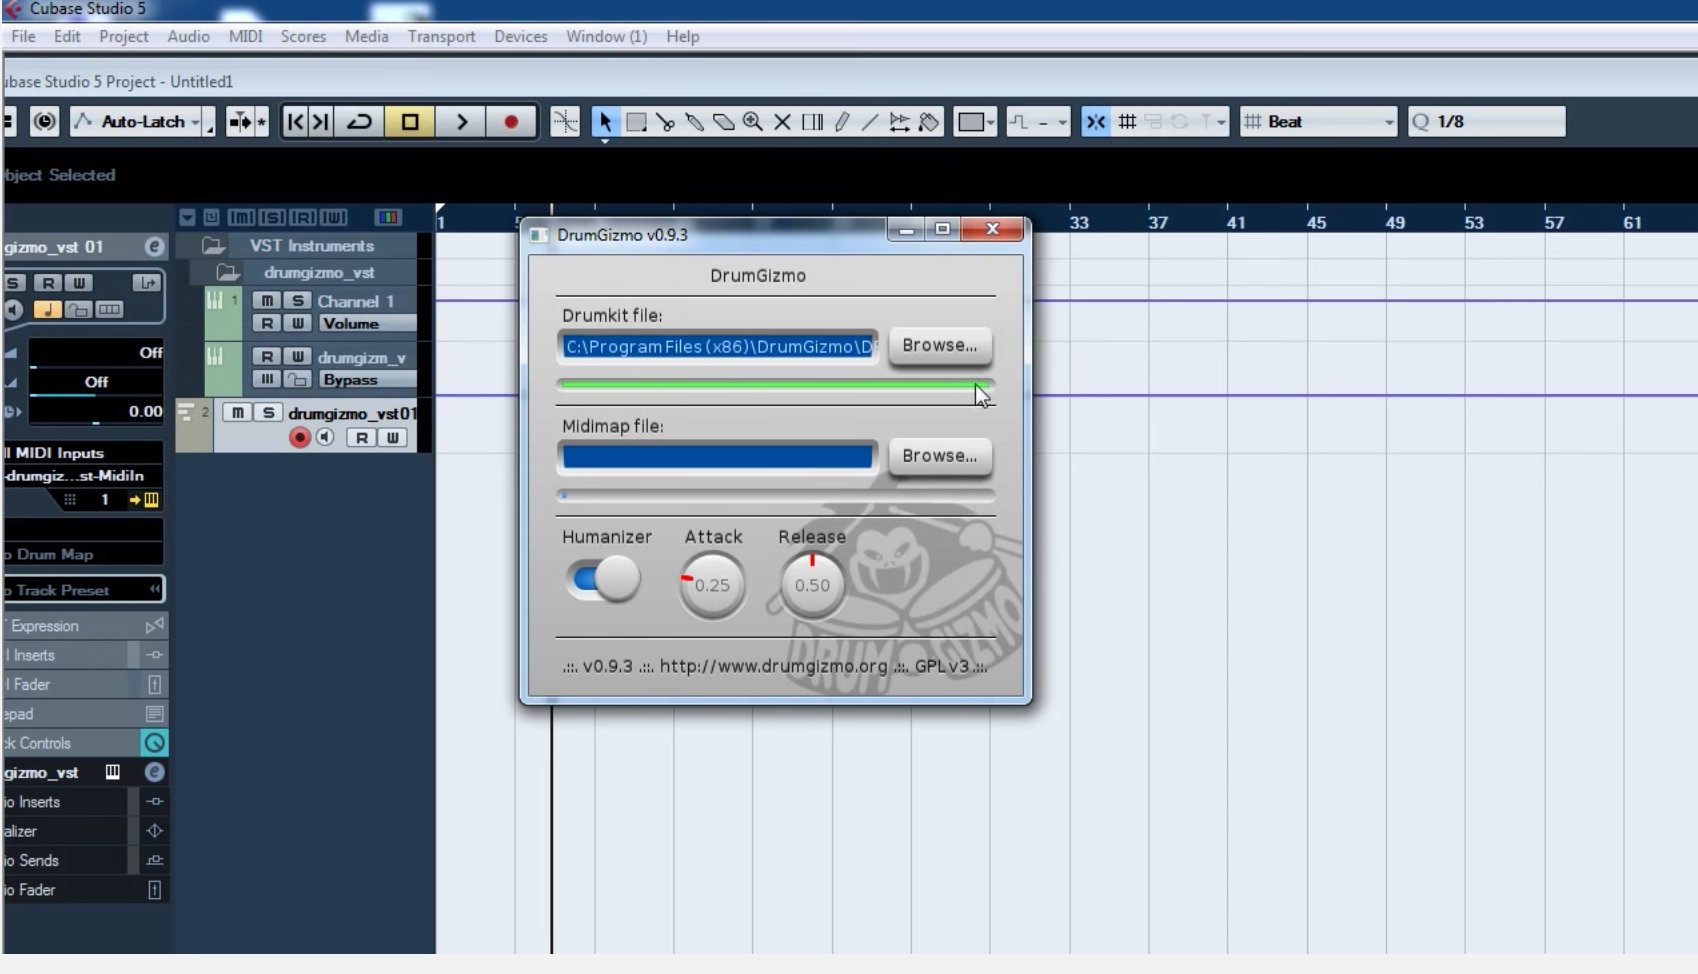This screenshot has width=1698, height=974.
Task: Select the Zoom magnifier tool
Action: tap(753, 122)
